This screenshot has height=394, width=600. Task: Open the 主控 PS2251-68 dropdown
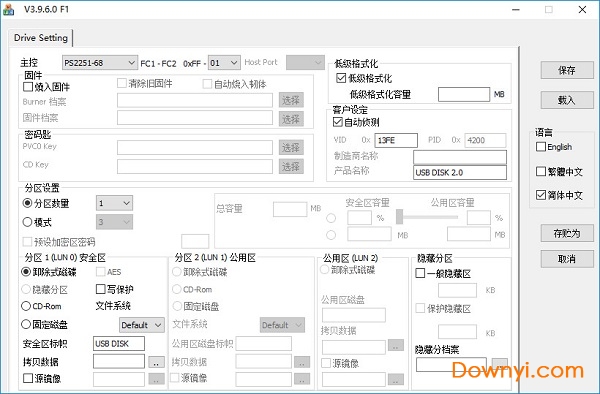(x=99, y=63)
